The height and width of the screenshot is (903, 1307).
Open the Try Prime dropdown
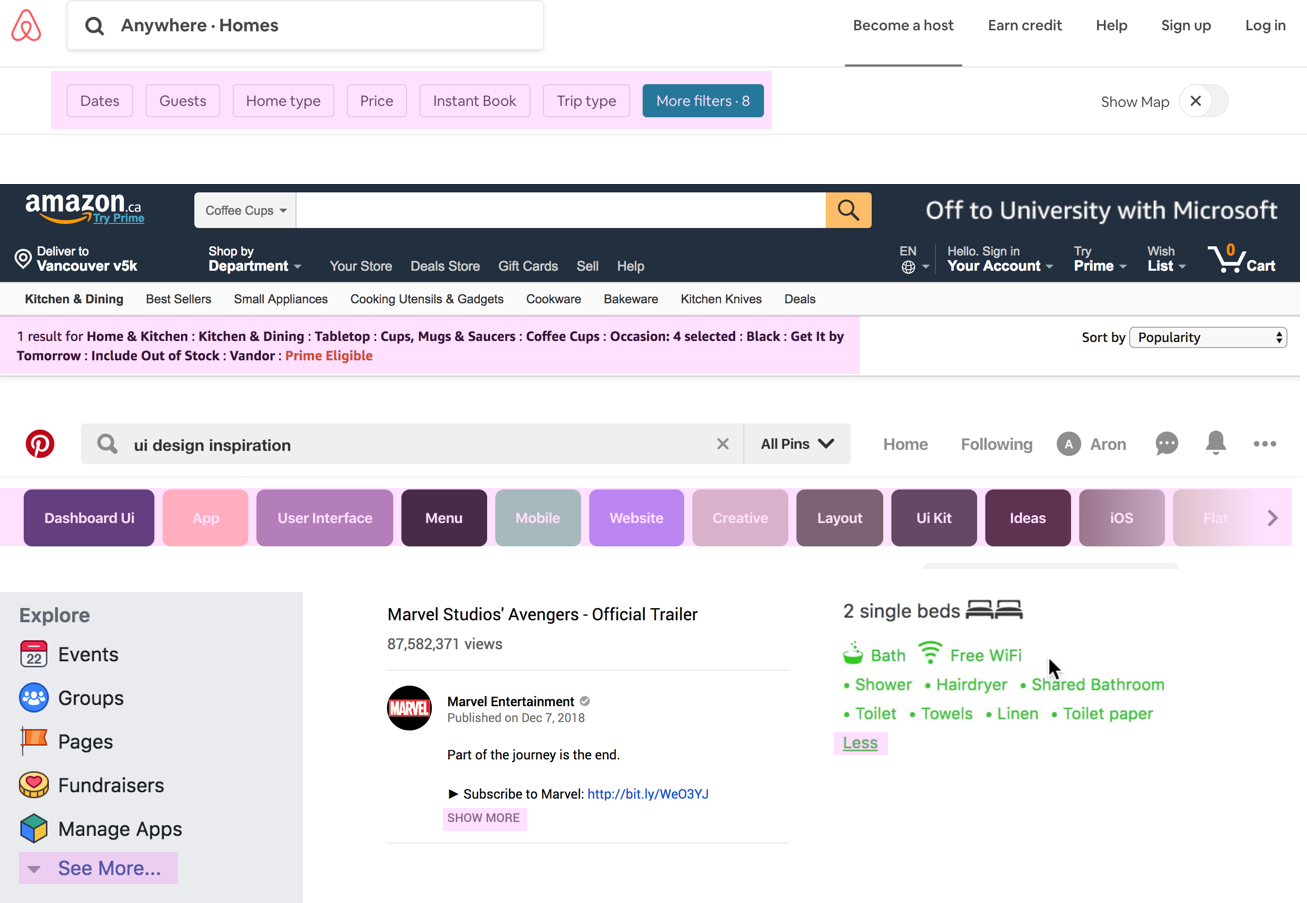(1100, 259)
